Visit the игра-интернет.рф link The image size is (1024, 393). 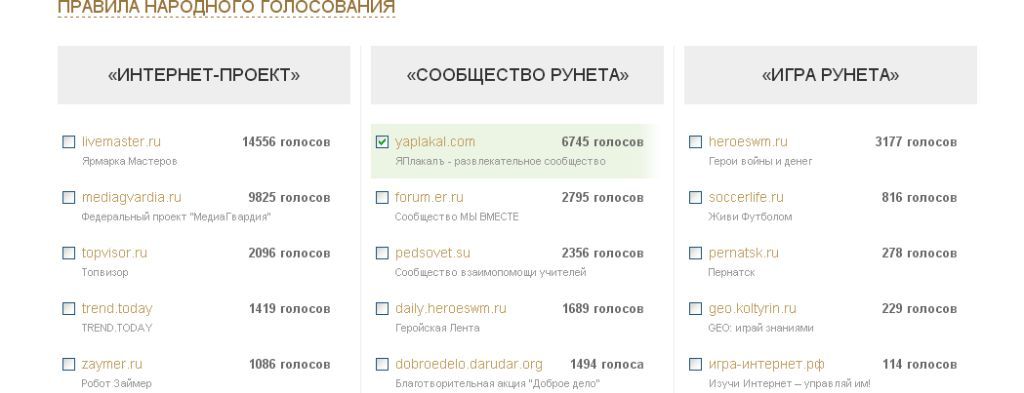tap(767, 364)
